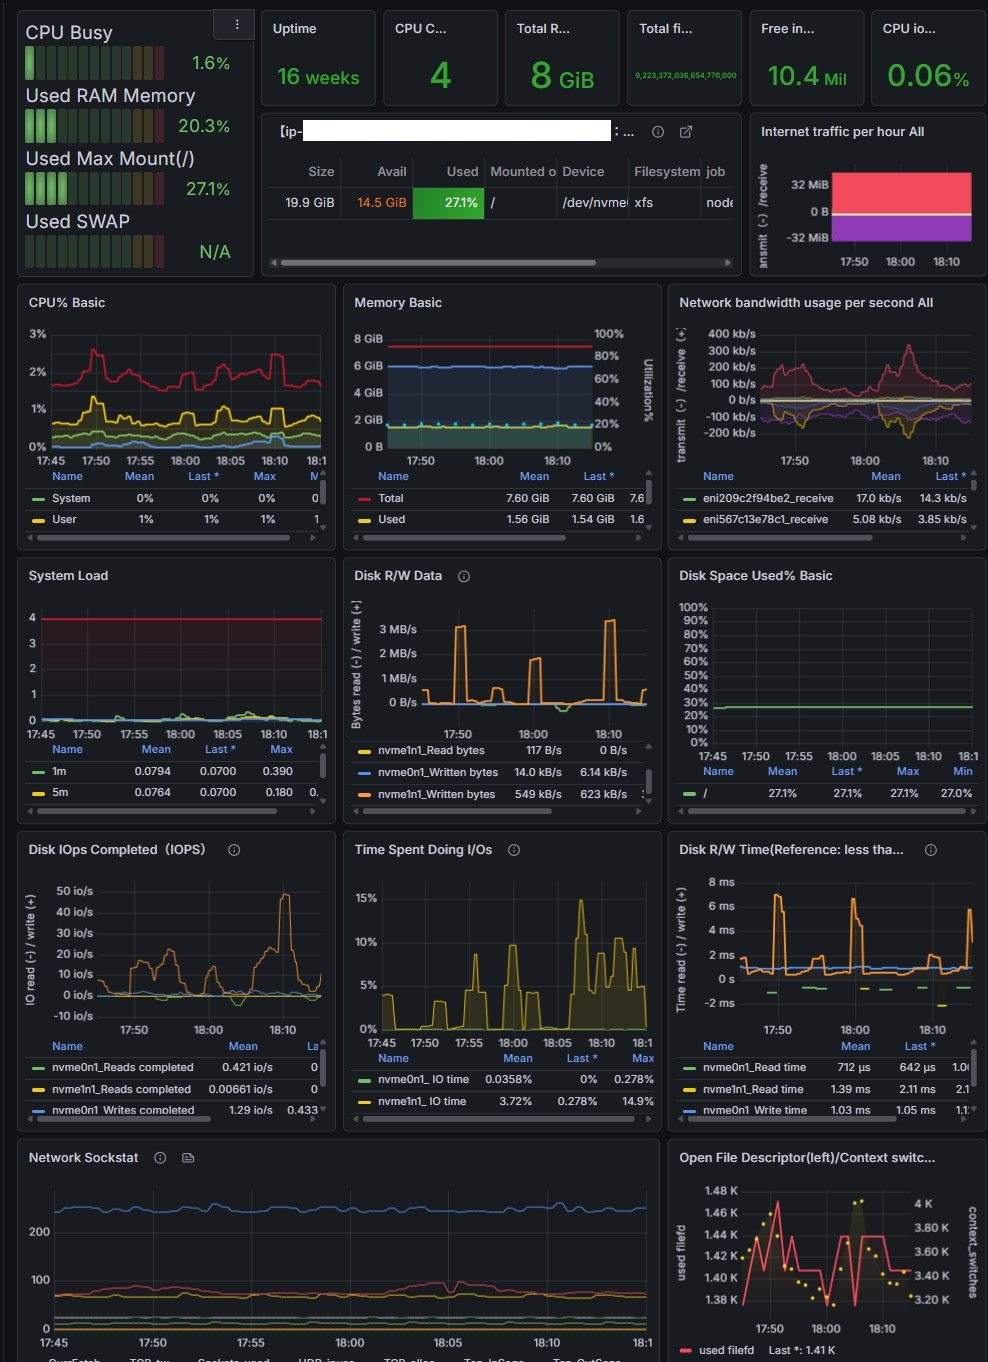Sort the filesystem table by Size column
This screenshot has height=1362, width=988.
[321, 172]
